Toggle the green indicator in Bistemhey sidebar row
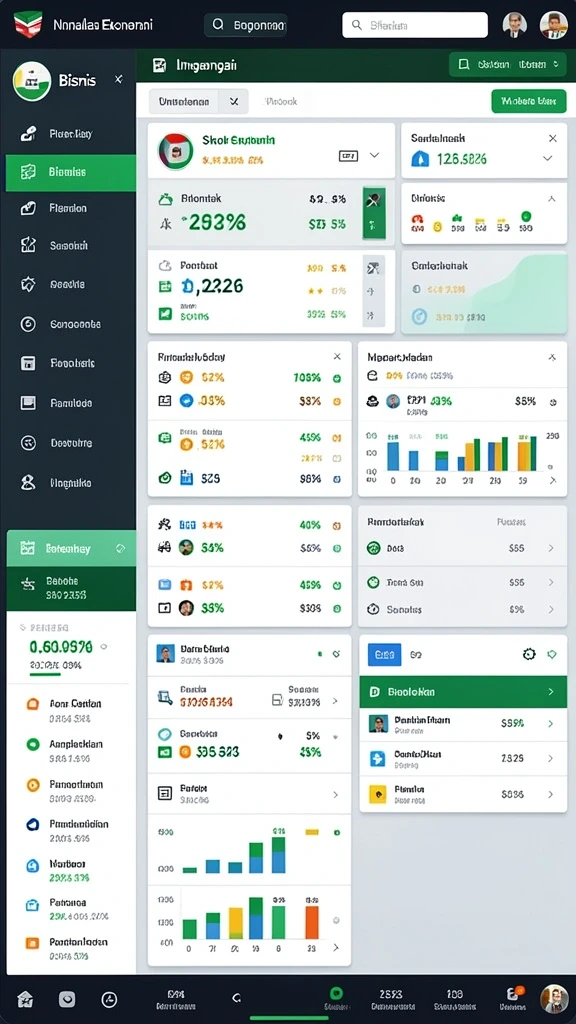 pyautogui.click(x=120, y=549)
